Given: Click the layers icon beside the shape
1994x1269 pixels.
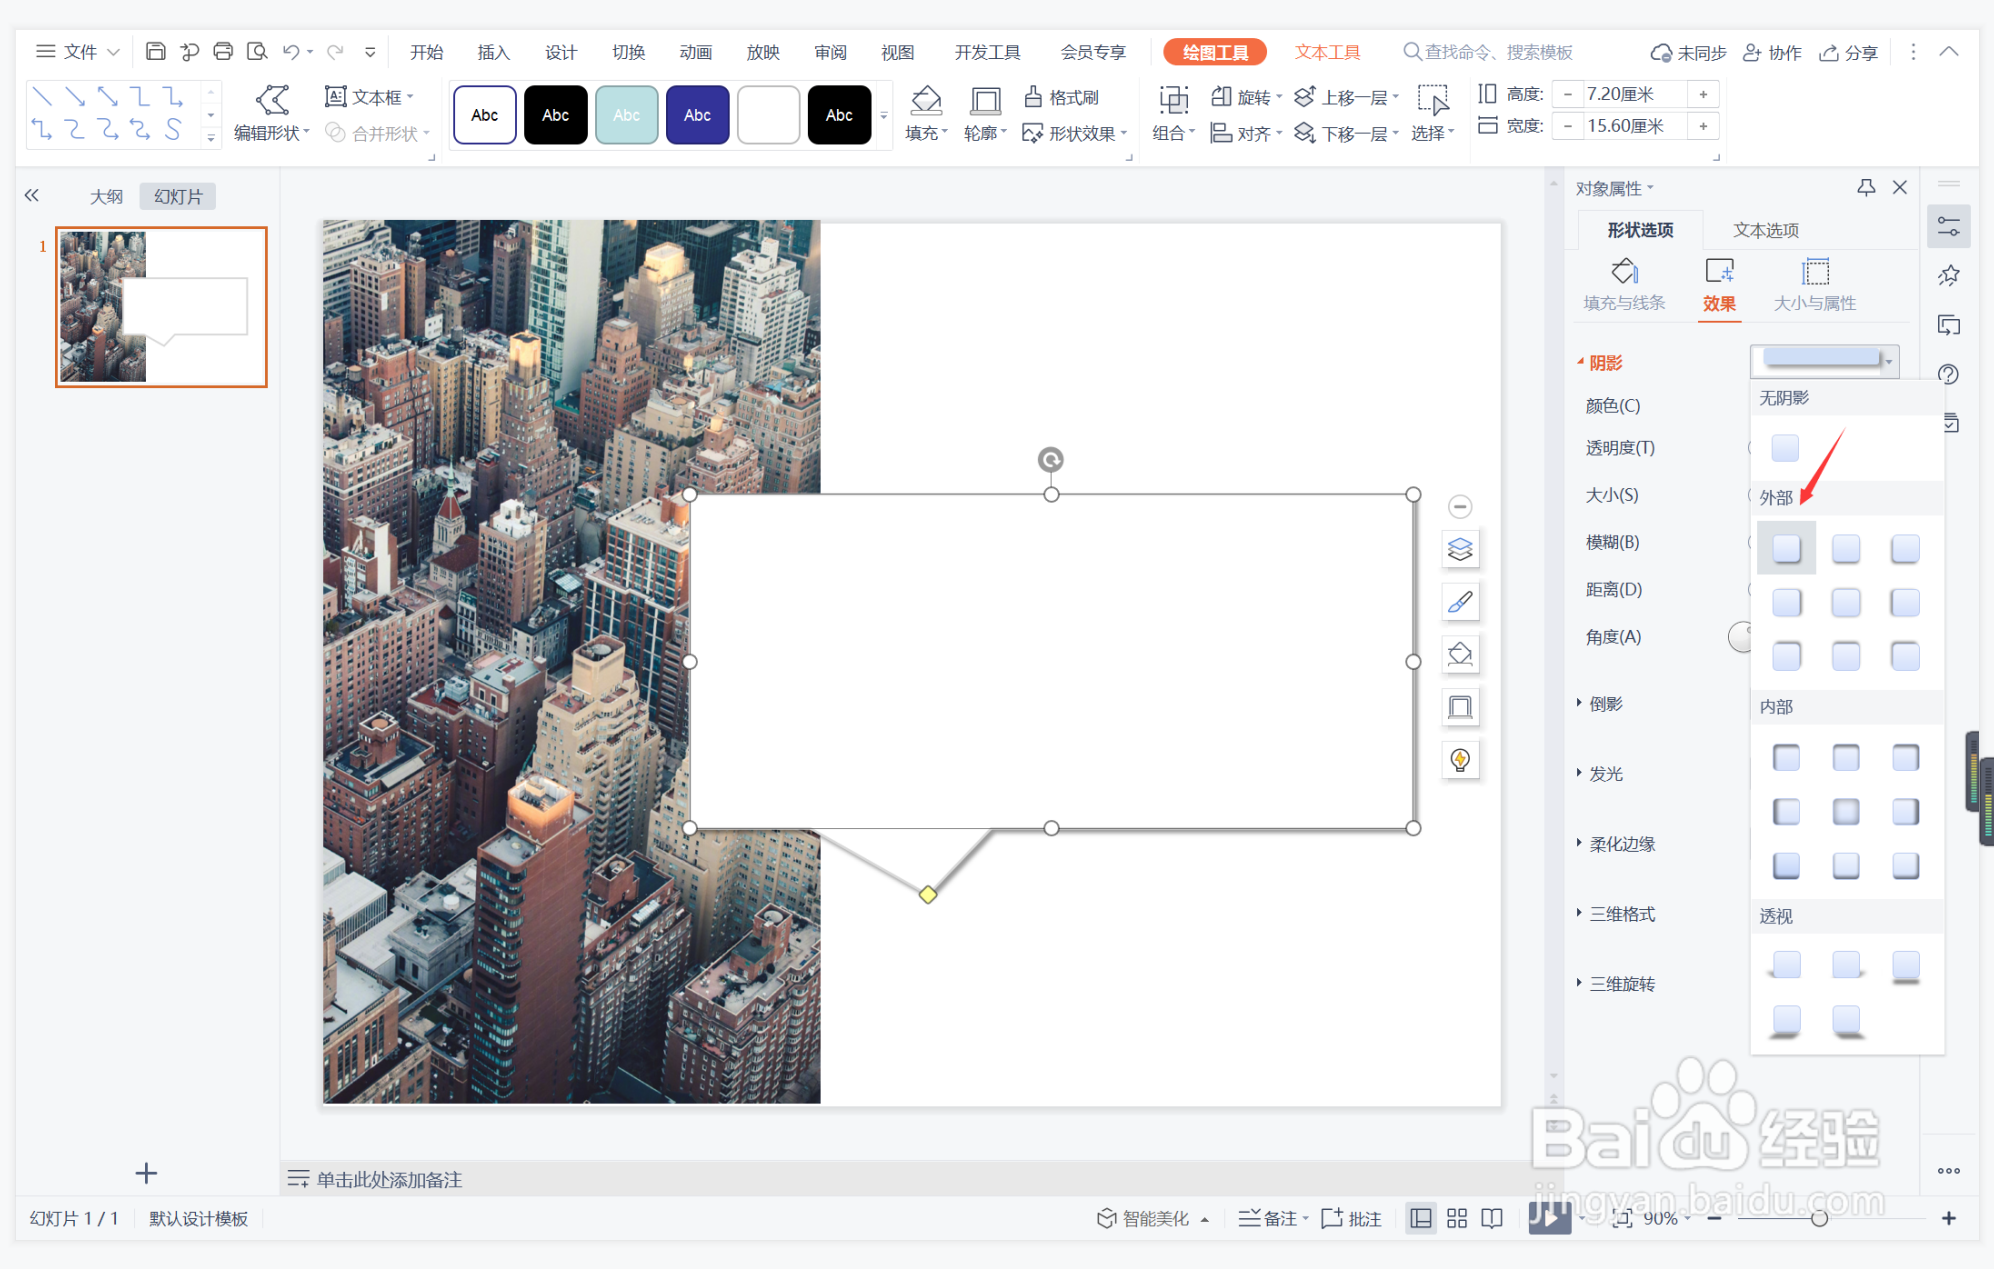Looking at the screenshot, I should [x=1460, y=549].
